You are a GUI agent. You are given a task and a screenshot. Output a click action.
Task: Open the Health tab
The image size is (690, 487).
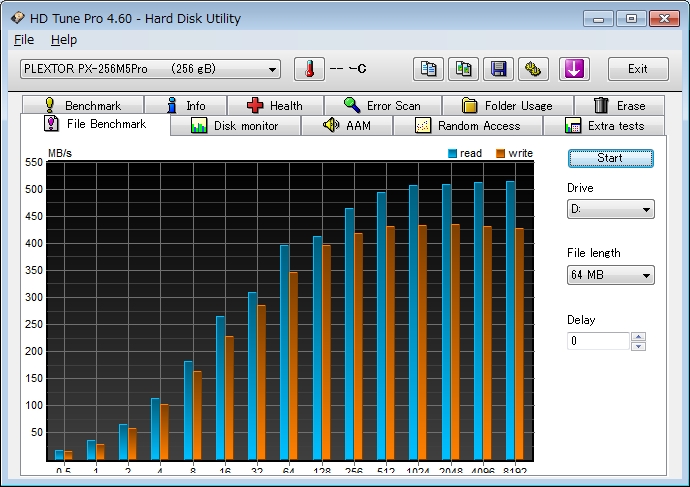tap(275, 105)
